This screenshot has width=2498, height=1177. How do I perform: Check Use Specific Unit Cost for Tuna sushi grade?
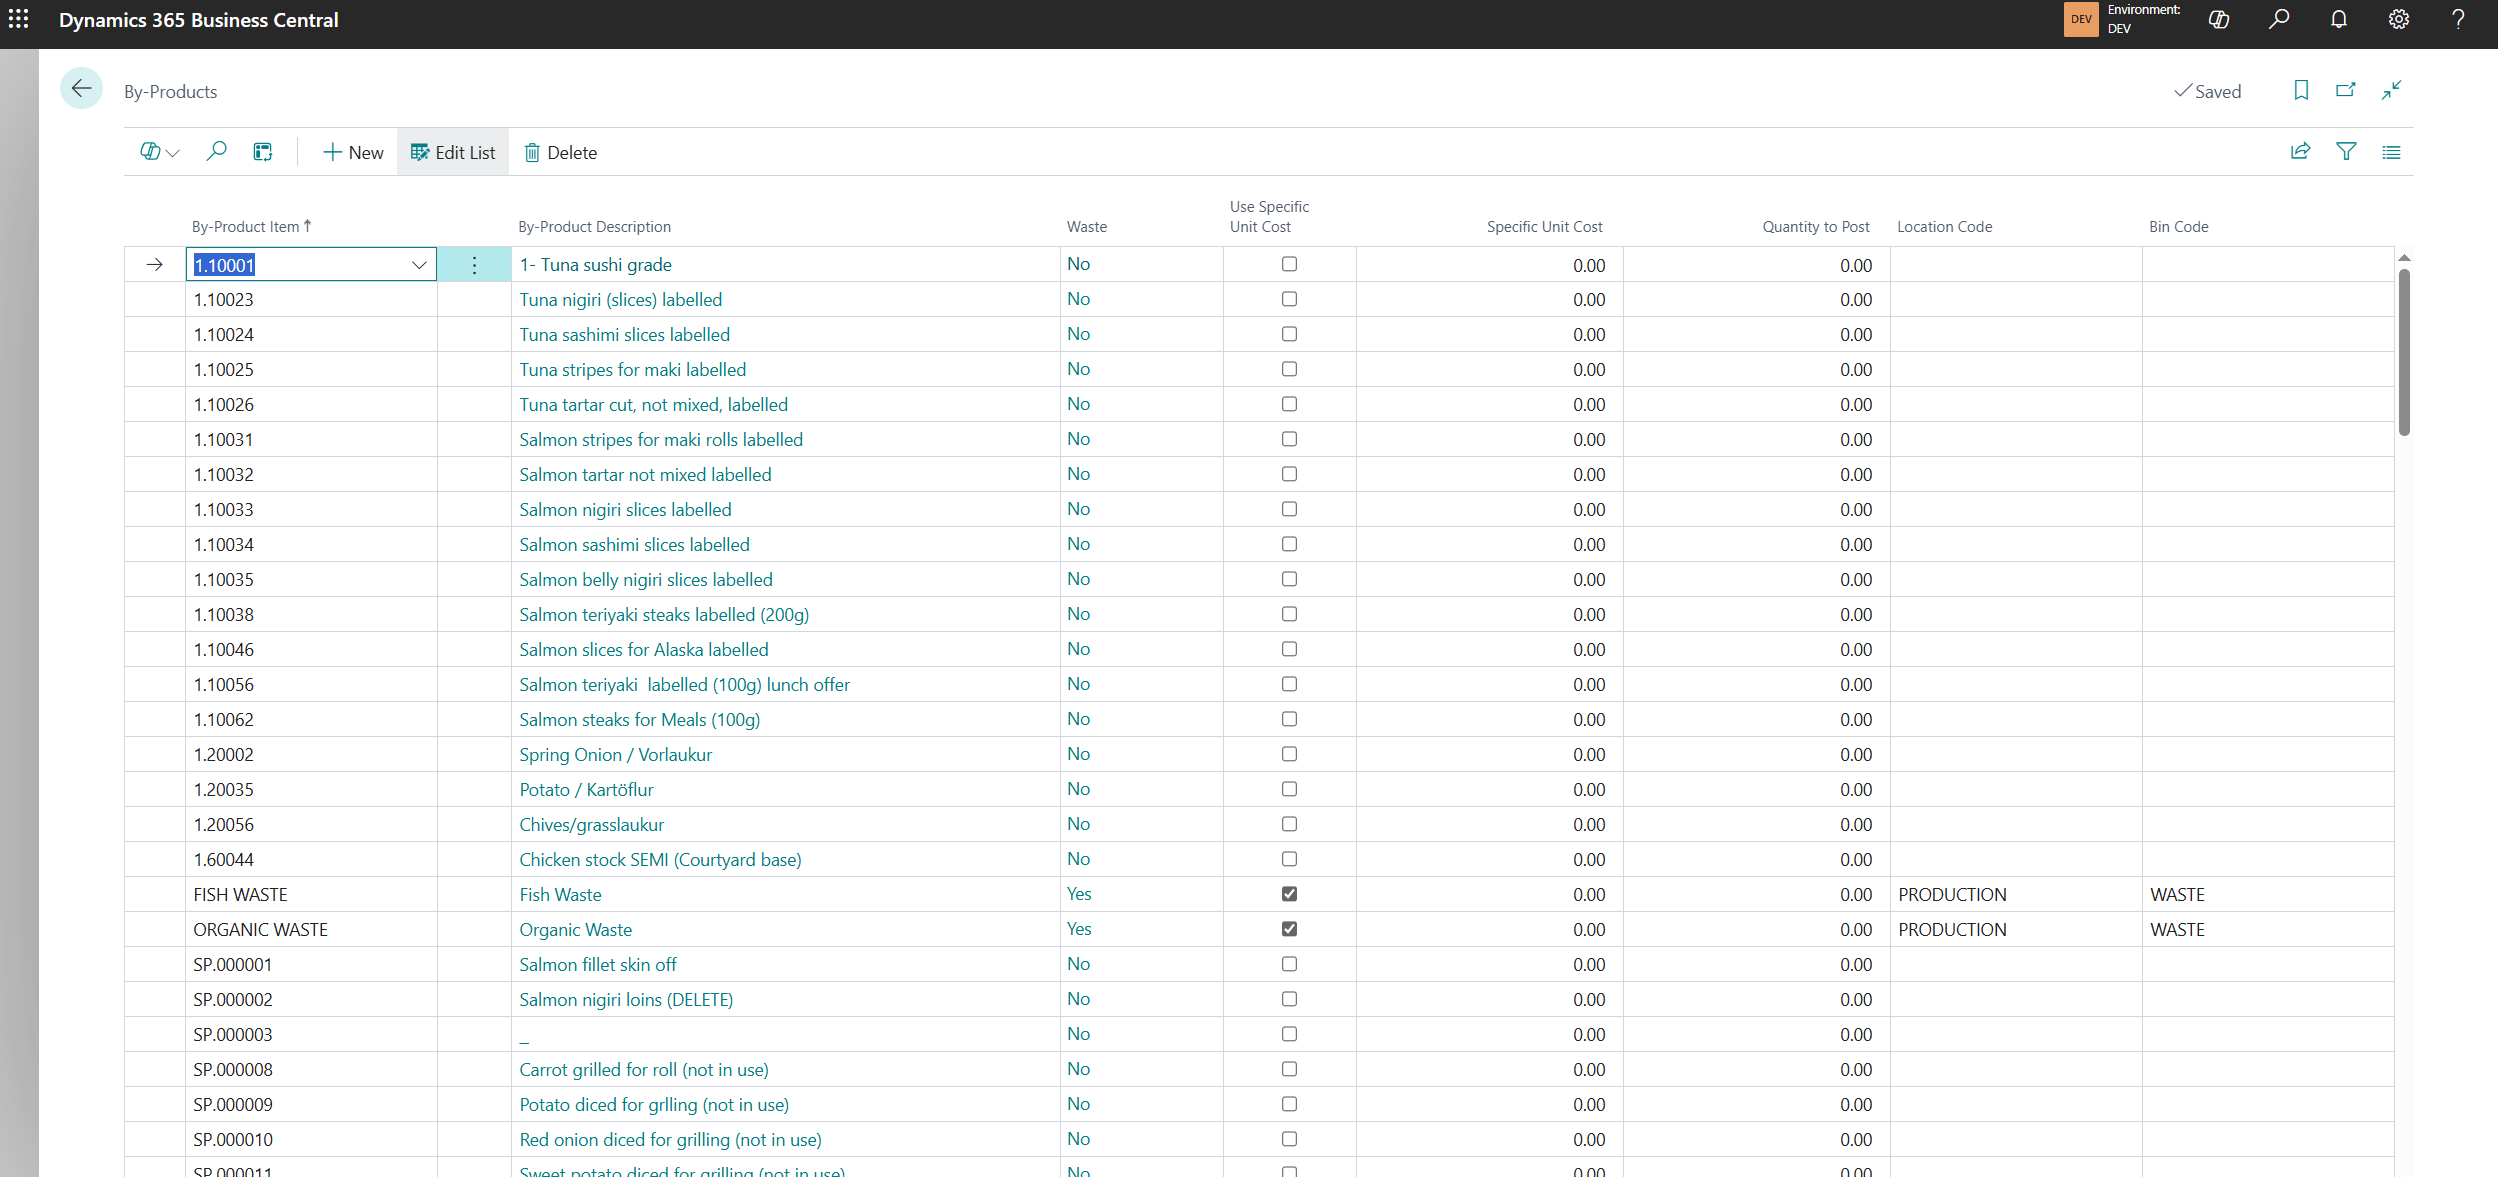pyautogui.click(x=1289, y=264)
